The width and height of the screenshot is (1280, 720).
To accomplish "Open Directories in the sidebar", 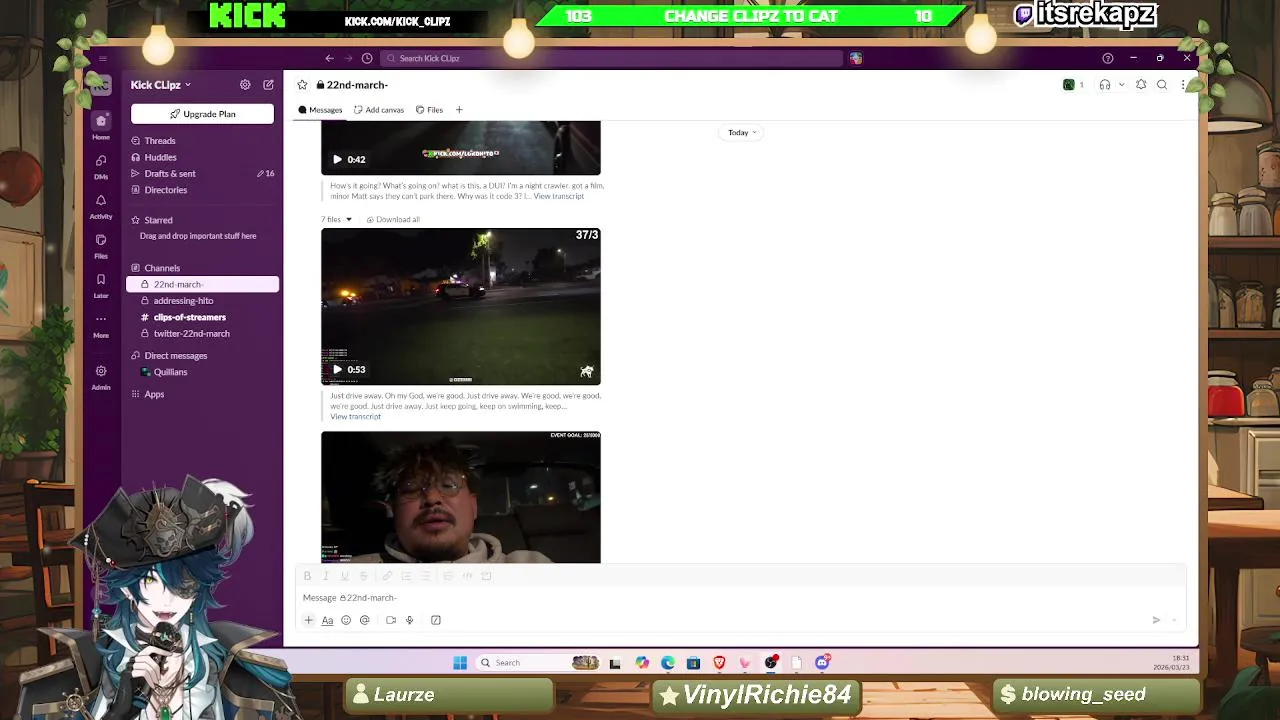I will (165, 190).
